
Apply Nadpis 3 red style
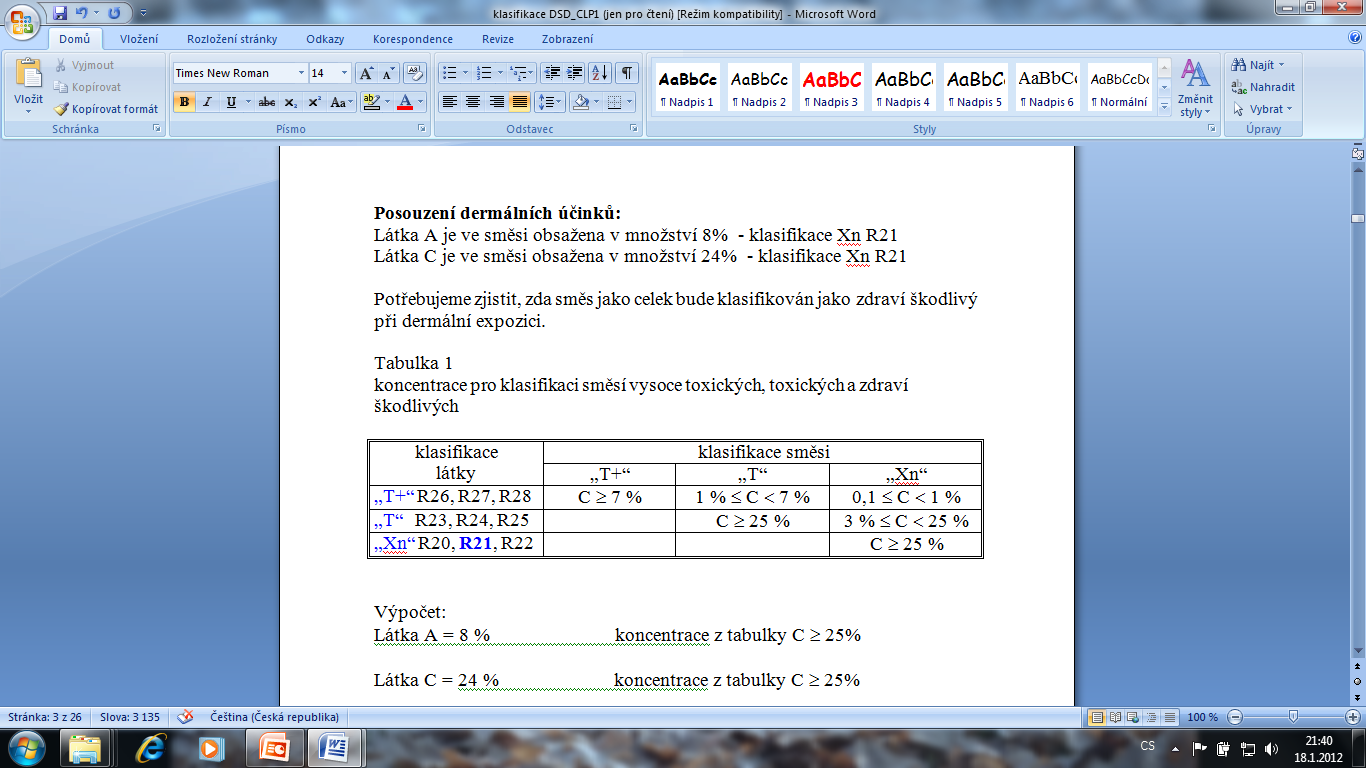click(x=831, y=87)
